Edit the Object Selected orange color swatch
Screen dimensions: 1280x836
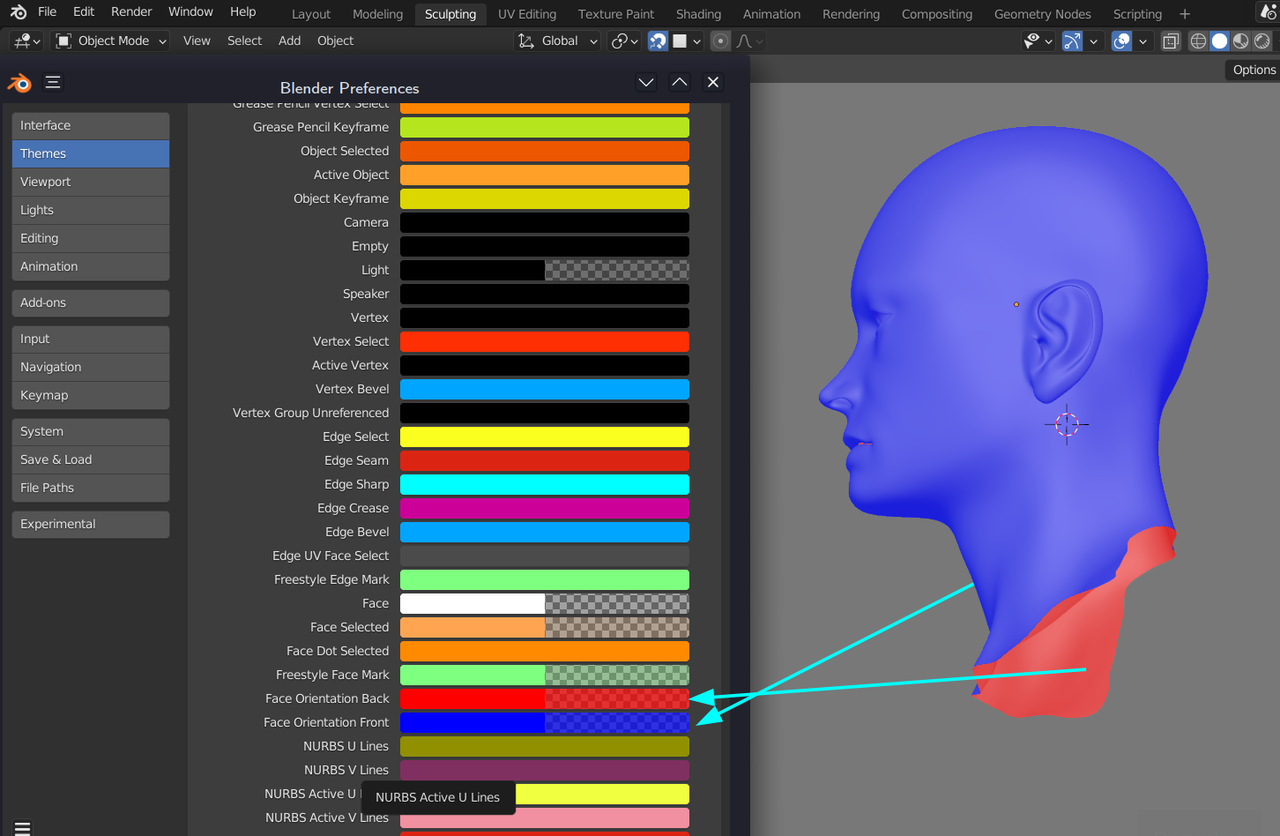[x=545, y=151]
